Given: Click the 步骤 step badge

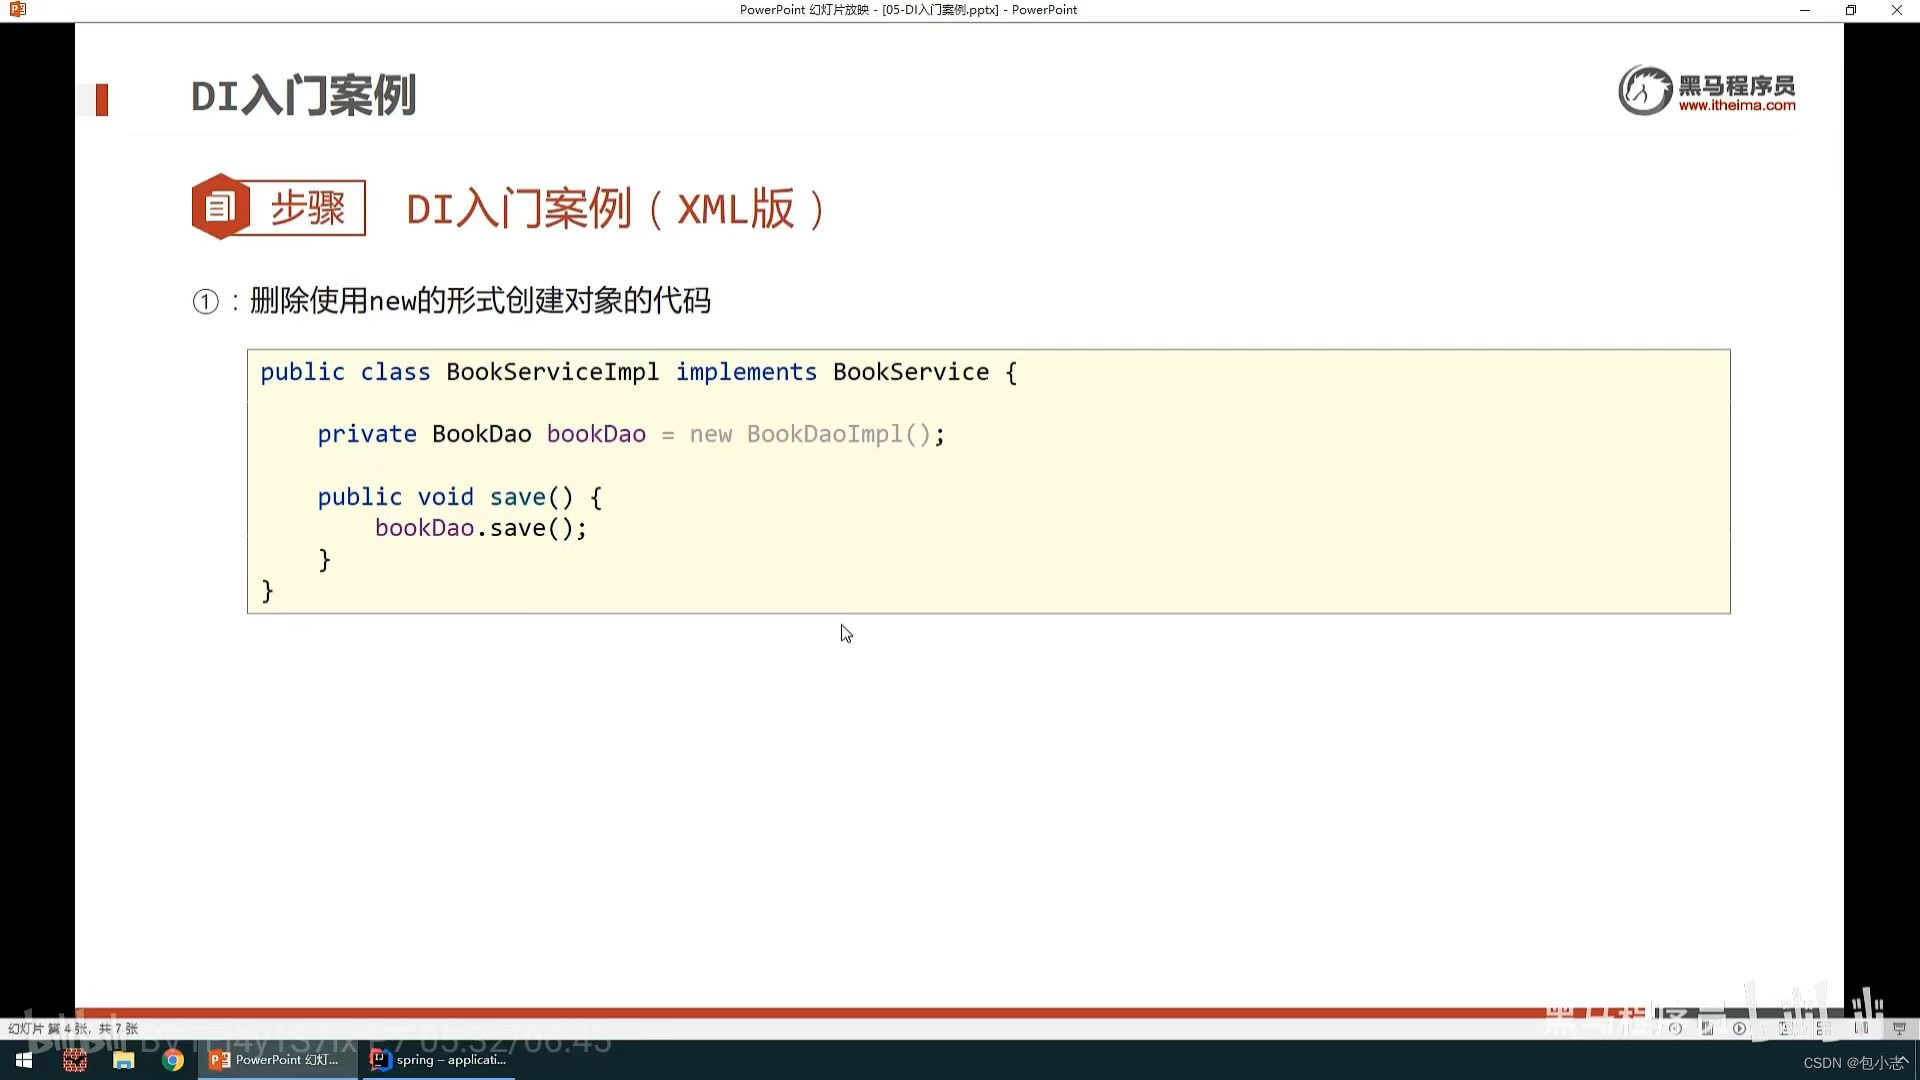Looking at the screenshot, I should (x=279, y=207).
